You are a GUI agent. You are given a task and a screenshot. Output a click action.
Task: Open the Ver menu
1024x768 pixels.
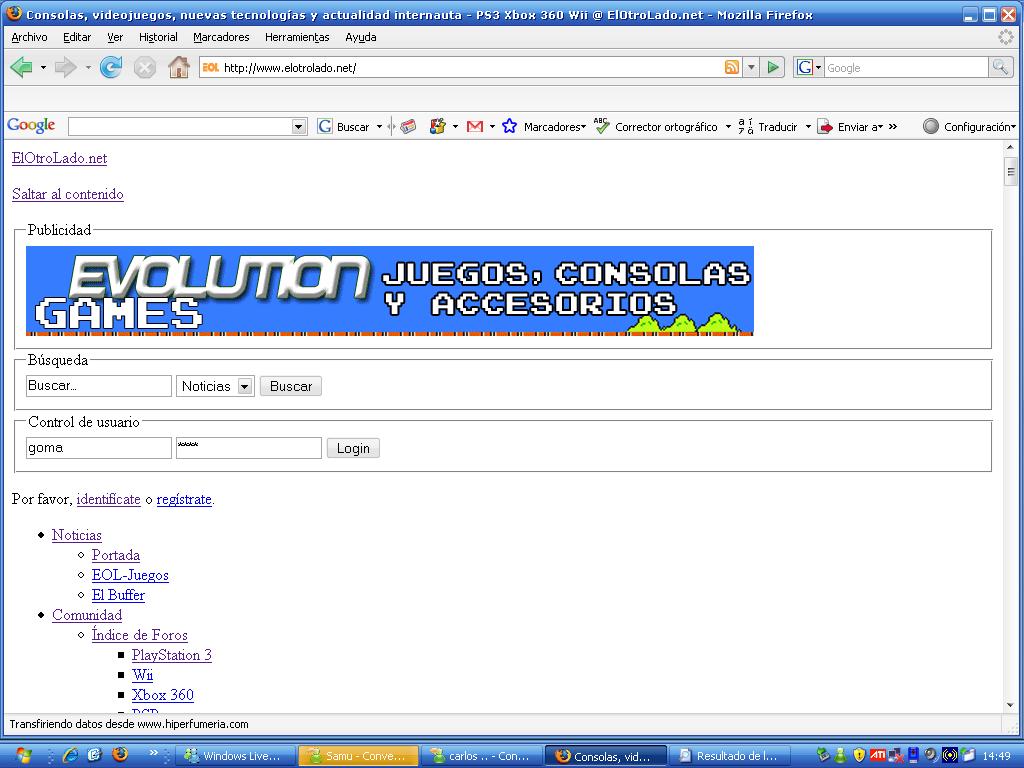[x=115, y=37]
